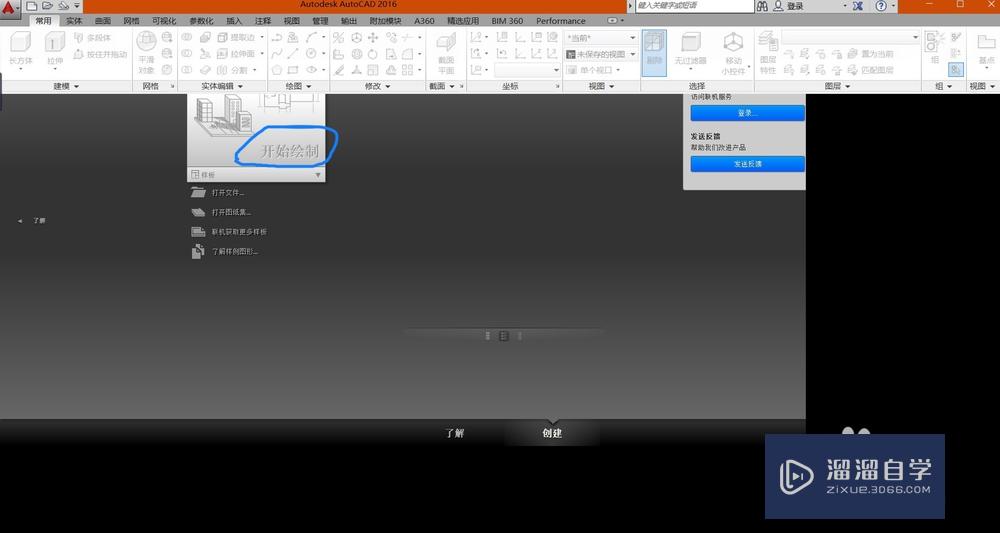The height and width of the screenshot is (533, 1000).
Task: Switch to the 曲面 ribbon tab
Action: [x=103, y=20]
